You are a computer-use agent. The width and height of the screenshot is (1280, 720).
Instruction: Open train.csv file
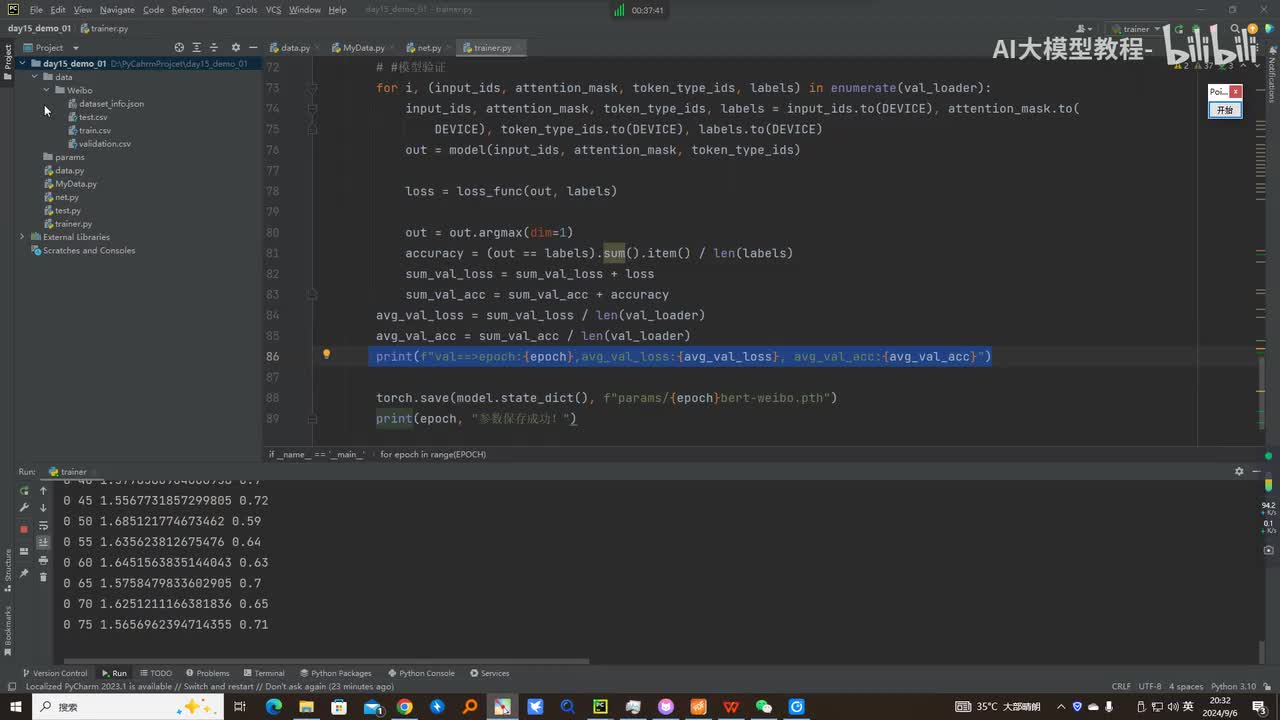click(x=89, y=130)
